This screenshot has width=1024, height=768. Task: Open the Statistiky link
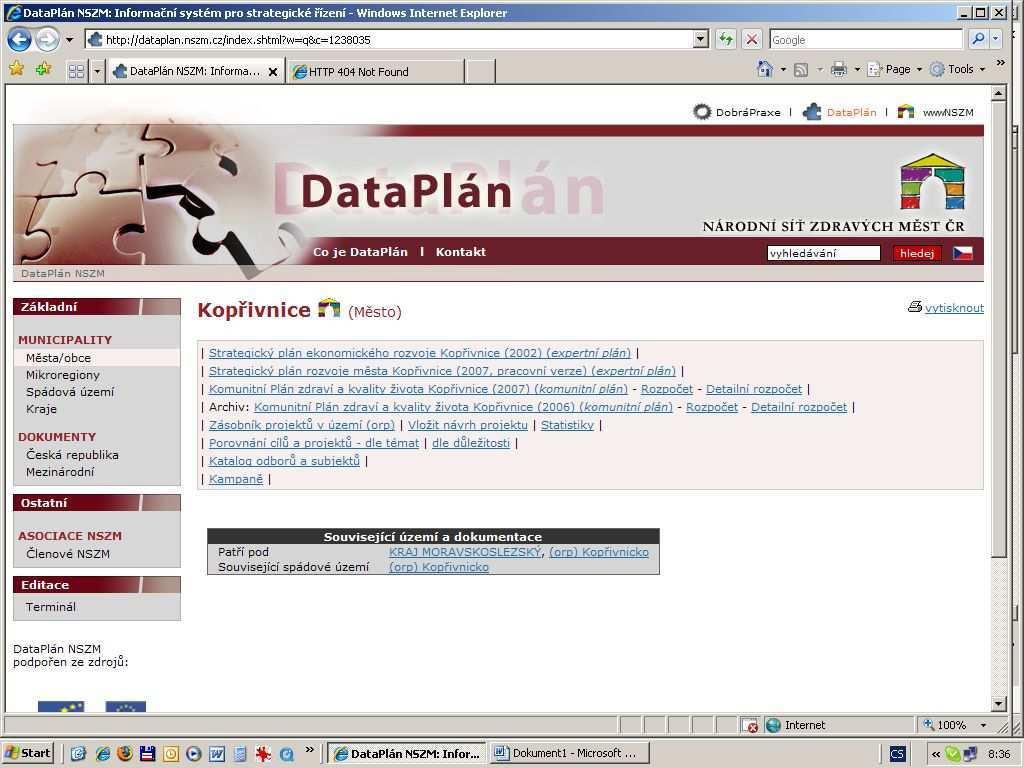click(x=568, y=425)
